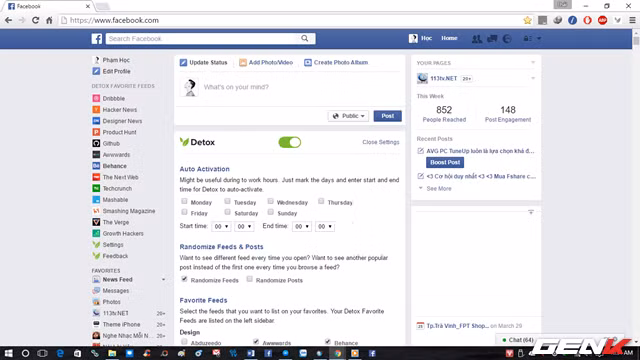Open the Hoc profile link in header
The height and width of the screenshot is (360, 640).
pyautogui.click(x=420, y=38)
